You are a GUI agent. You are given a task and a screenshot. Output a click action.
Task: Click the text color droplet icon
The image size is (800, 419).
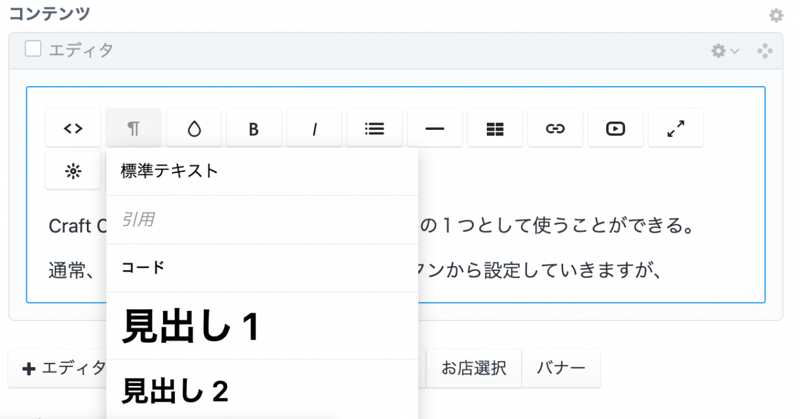click(194, 128)
